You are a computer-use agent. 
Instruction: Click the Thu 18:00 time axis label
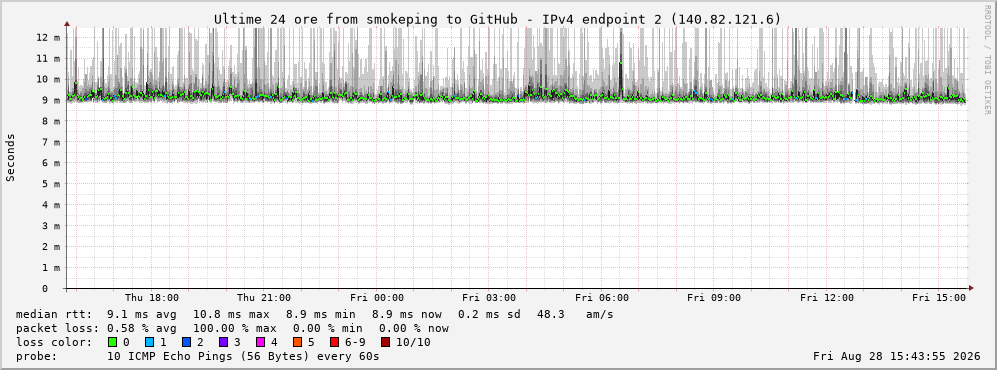click(151, 298)
